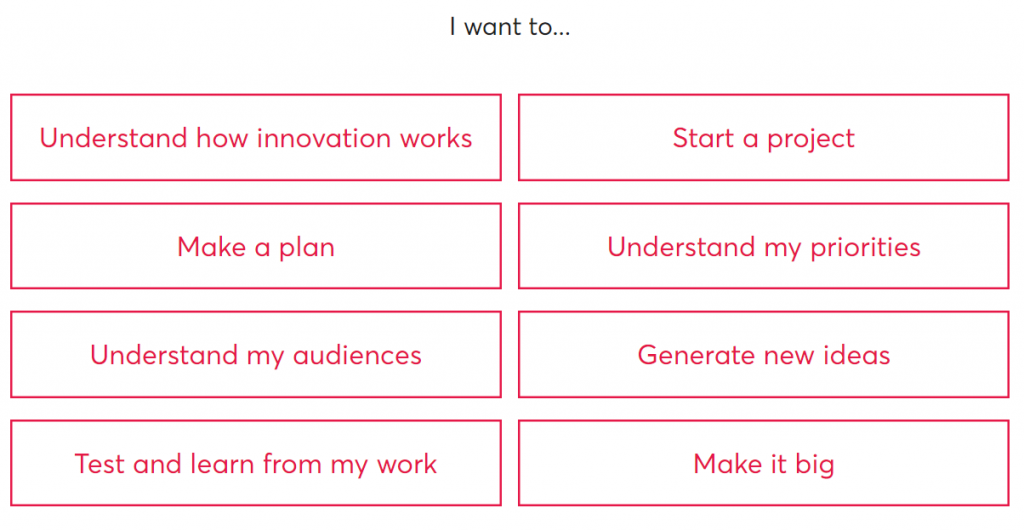Image resolution: width=1024 pixels, height=531 pixels.
Task: Click the red 'Make it big' label text
Action: (x=763, y=464)
